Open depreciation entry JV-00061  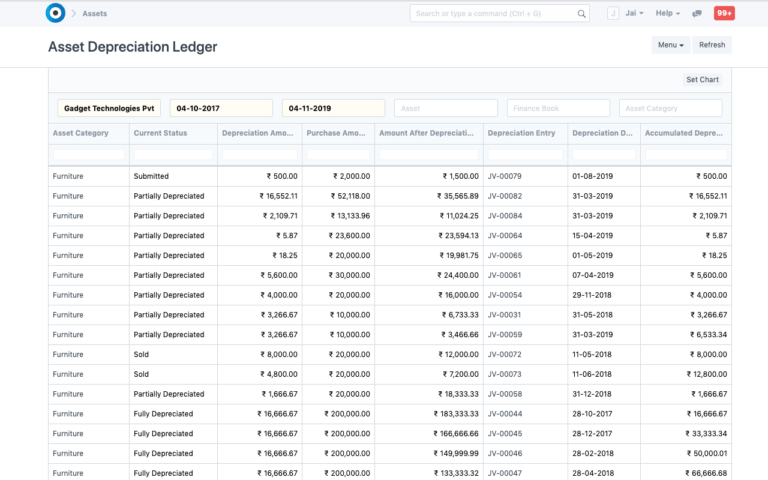click(504, 275)
